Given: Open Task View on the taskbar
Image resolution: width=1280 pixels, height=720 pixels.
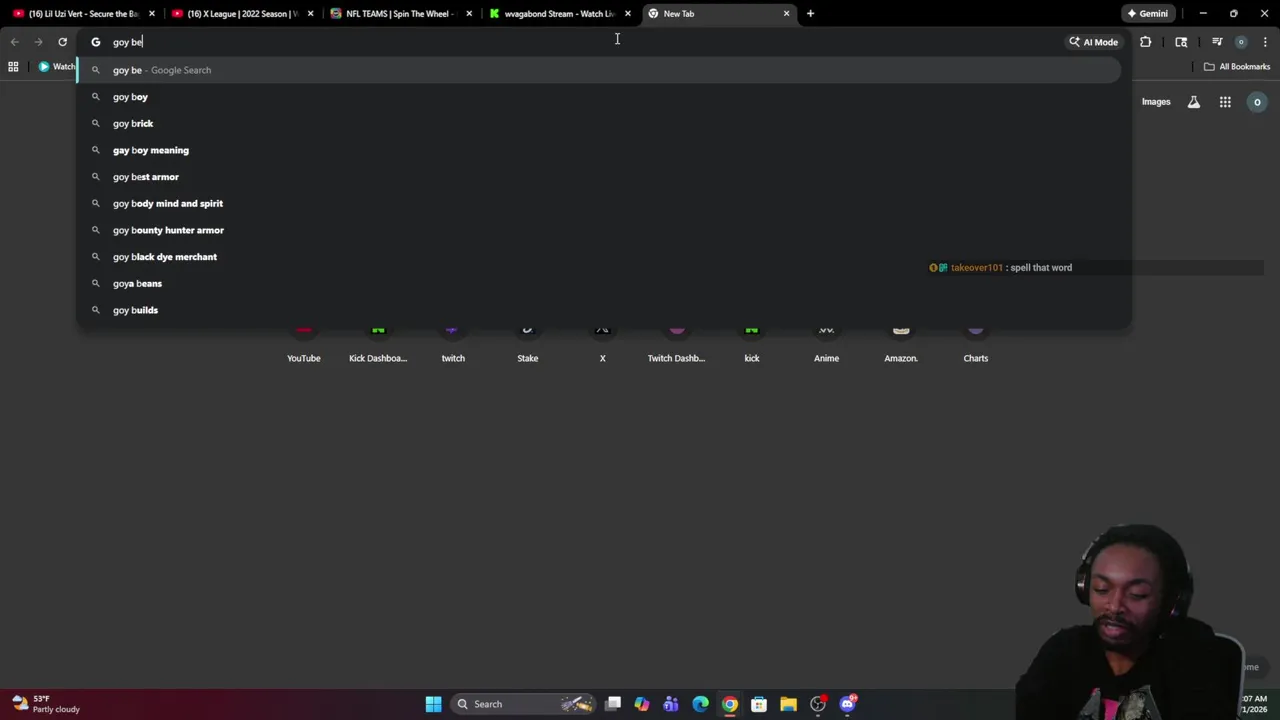Looking at the screenshot, I should (613, 704).
